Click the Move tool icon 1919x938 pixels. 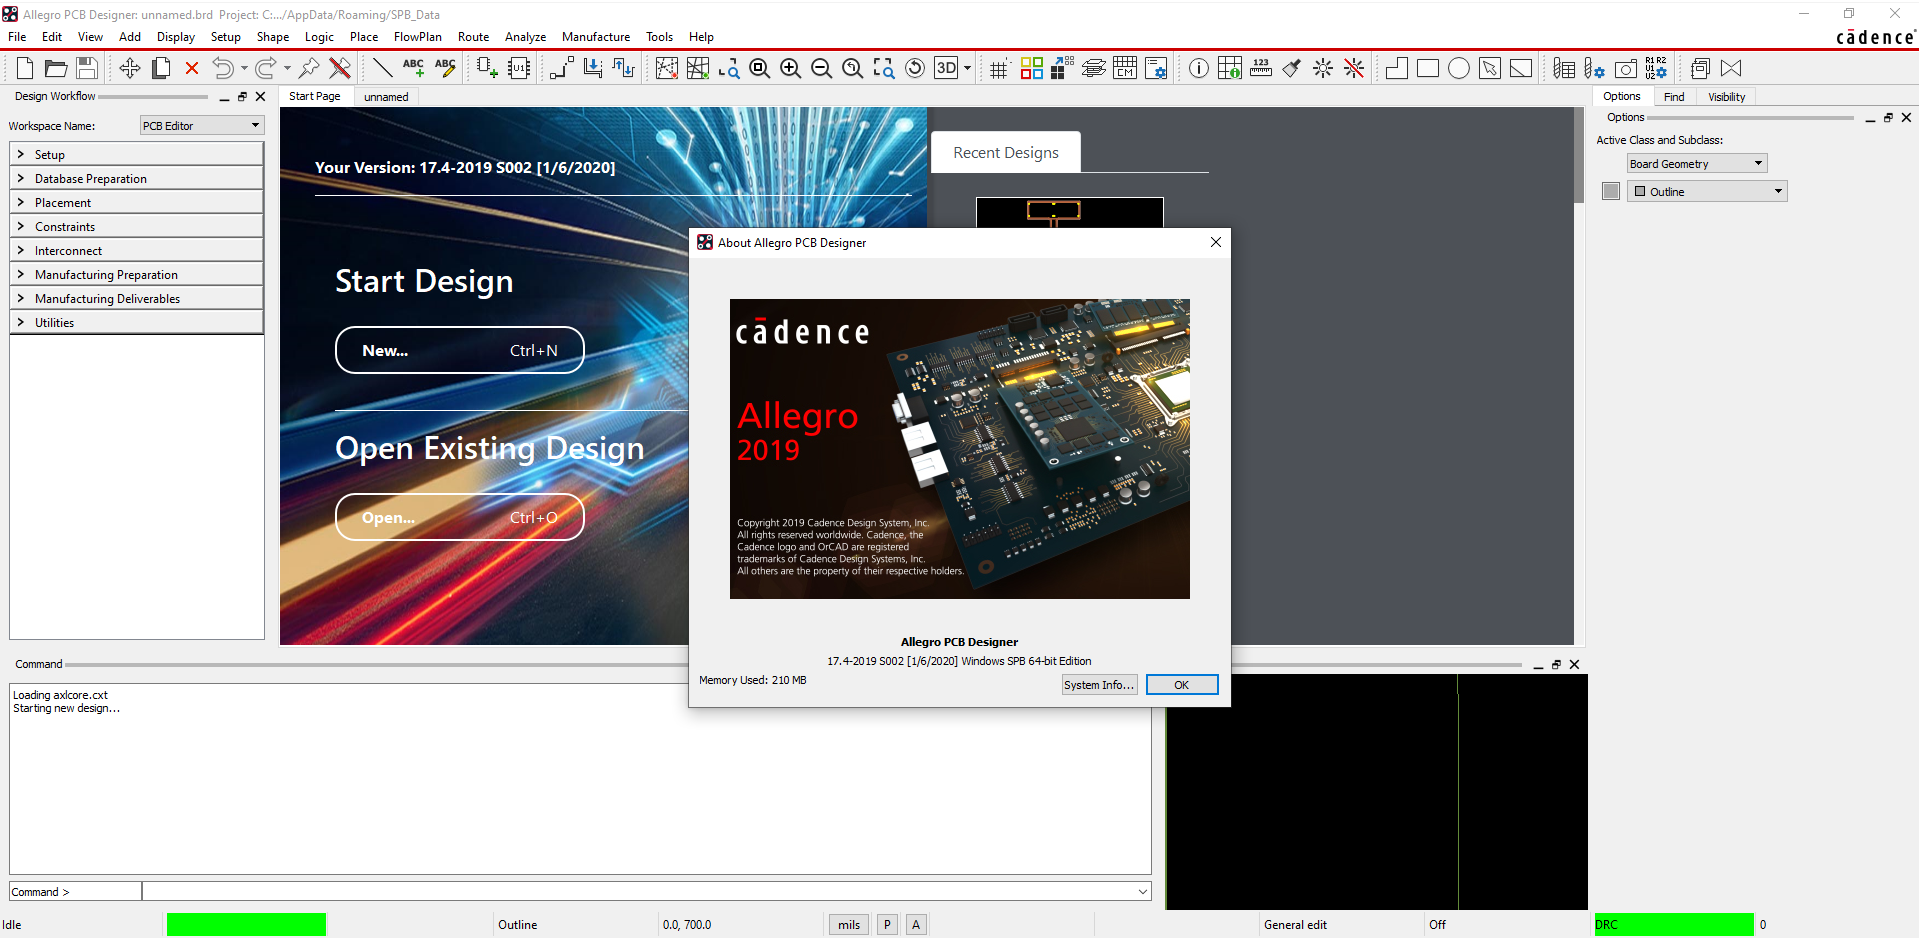[x=130, y=68]
